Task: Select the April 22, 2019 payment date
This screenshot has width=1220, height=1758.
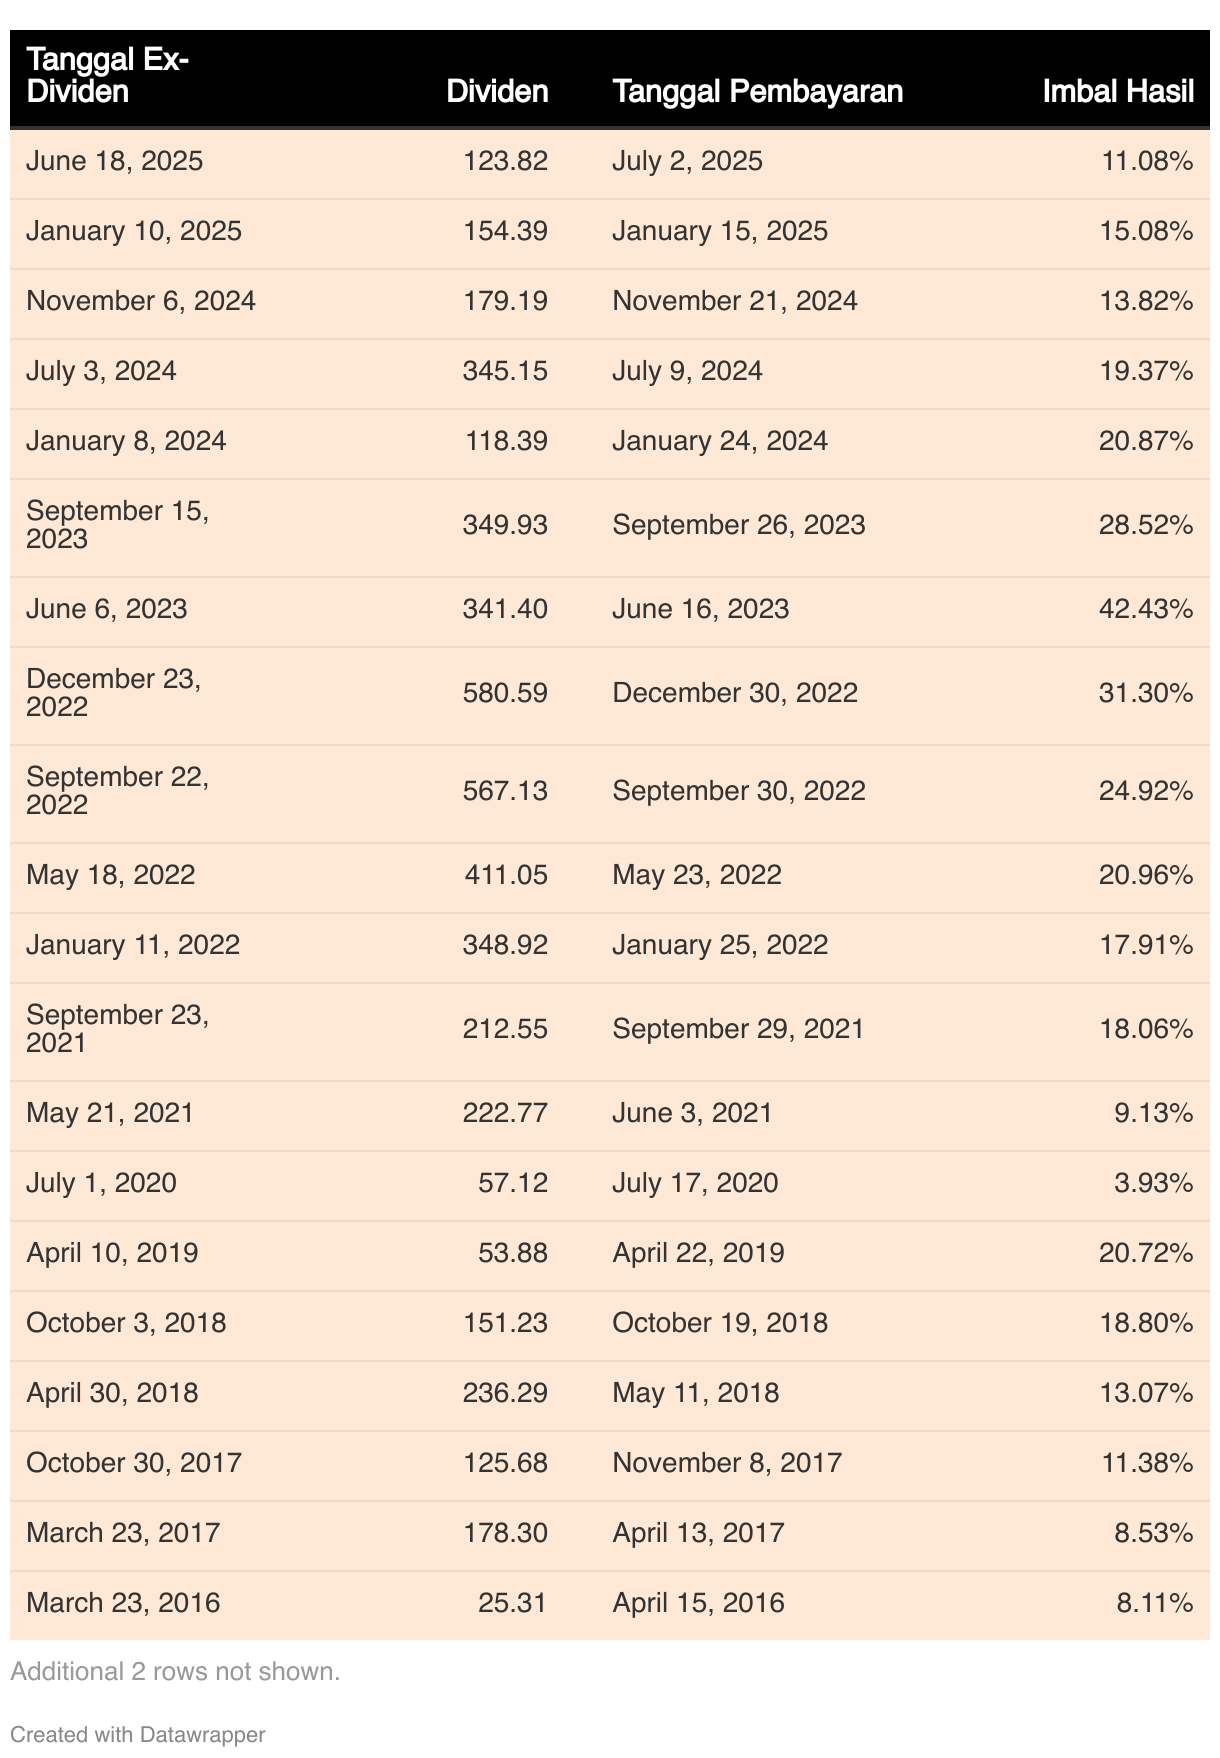Action: [698, 1253]
